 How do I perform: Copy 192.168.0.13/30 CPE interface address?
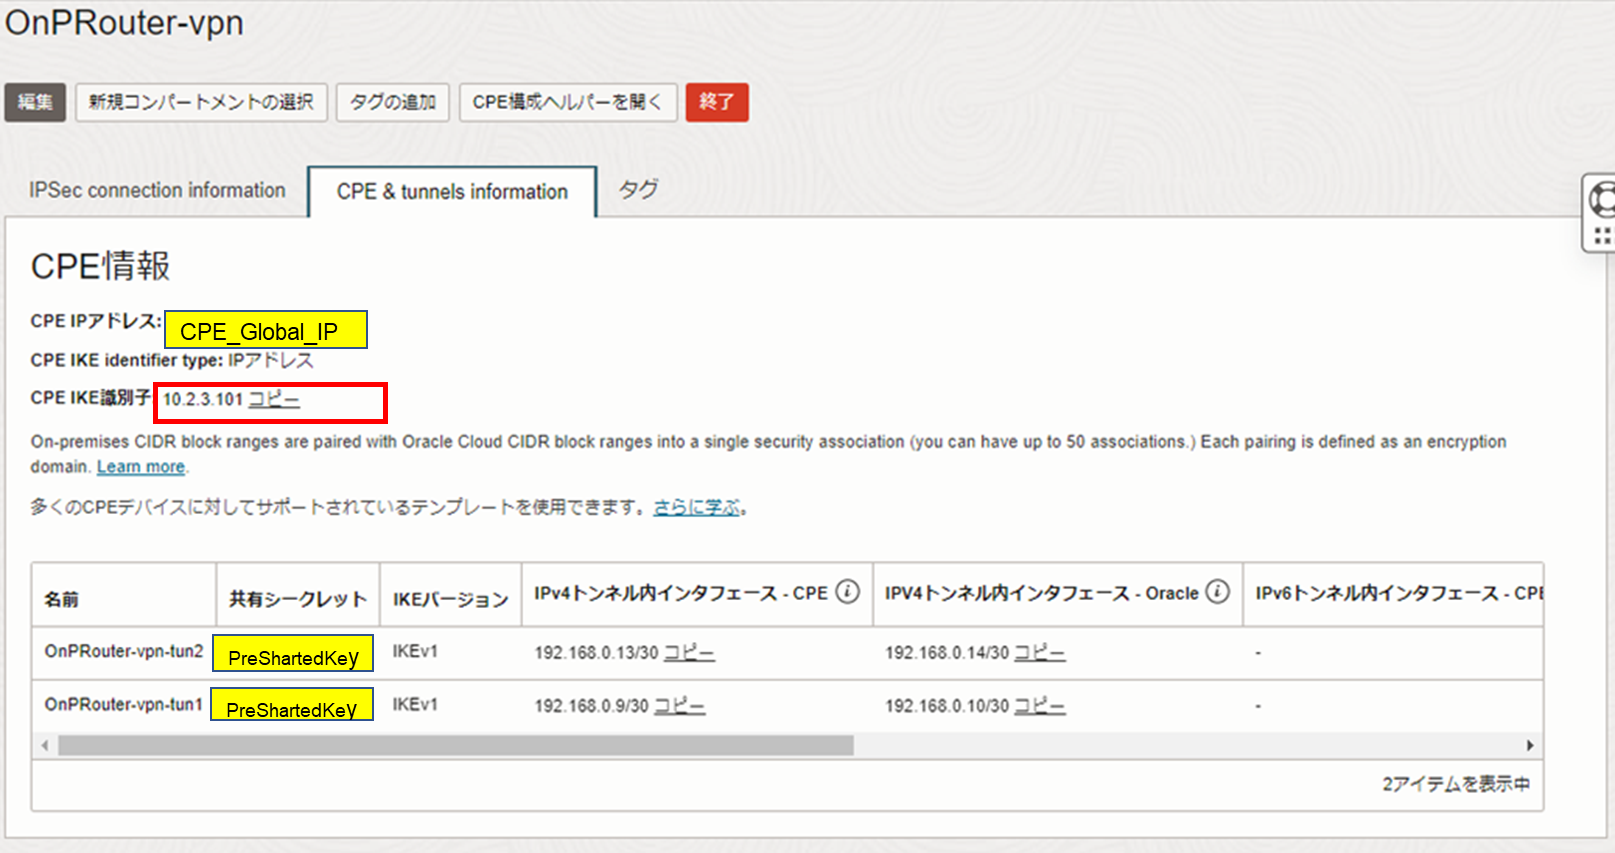(x=689, y=653)
